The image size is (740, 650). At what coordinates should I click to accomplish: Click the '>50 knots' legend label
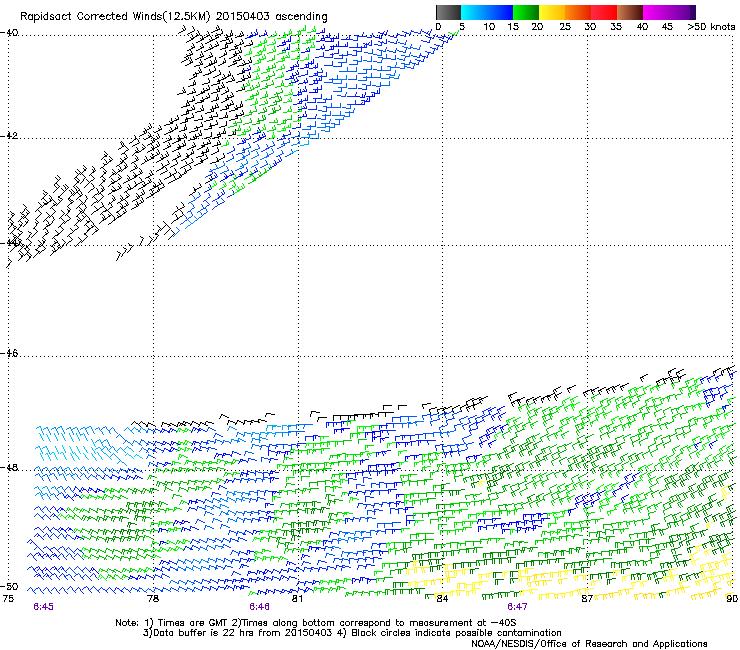click(x=711, y=27)
